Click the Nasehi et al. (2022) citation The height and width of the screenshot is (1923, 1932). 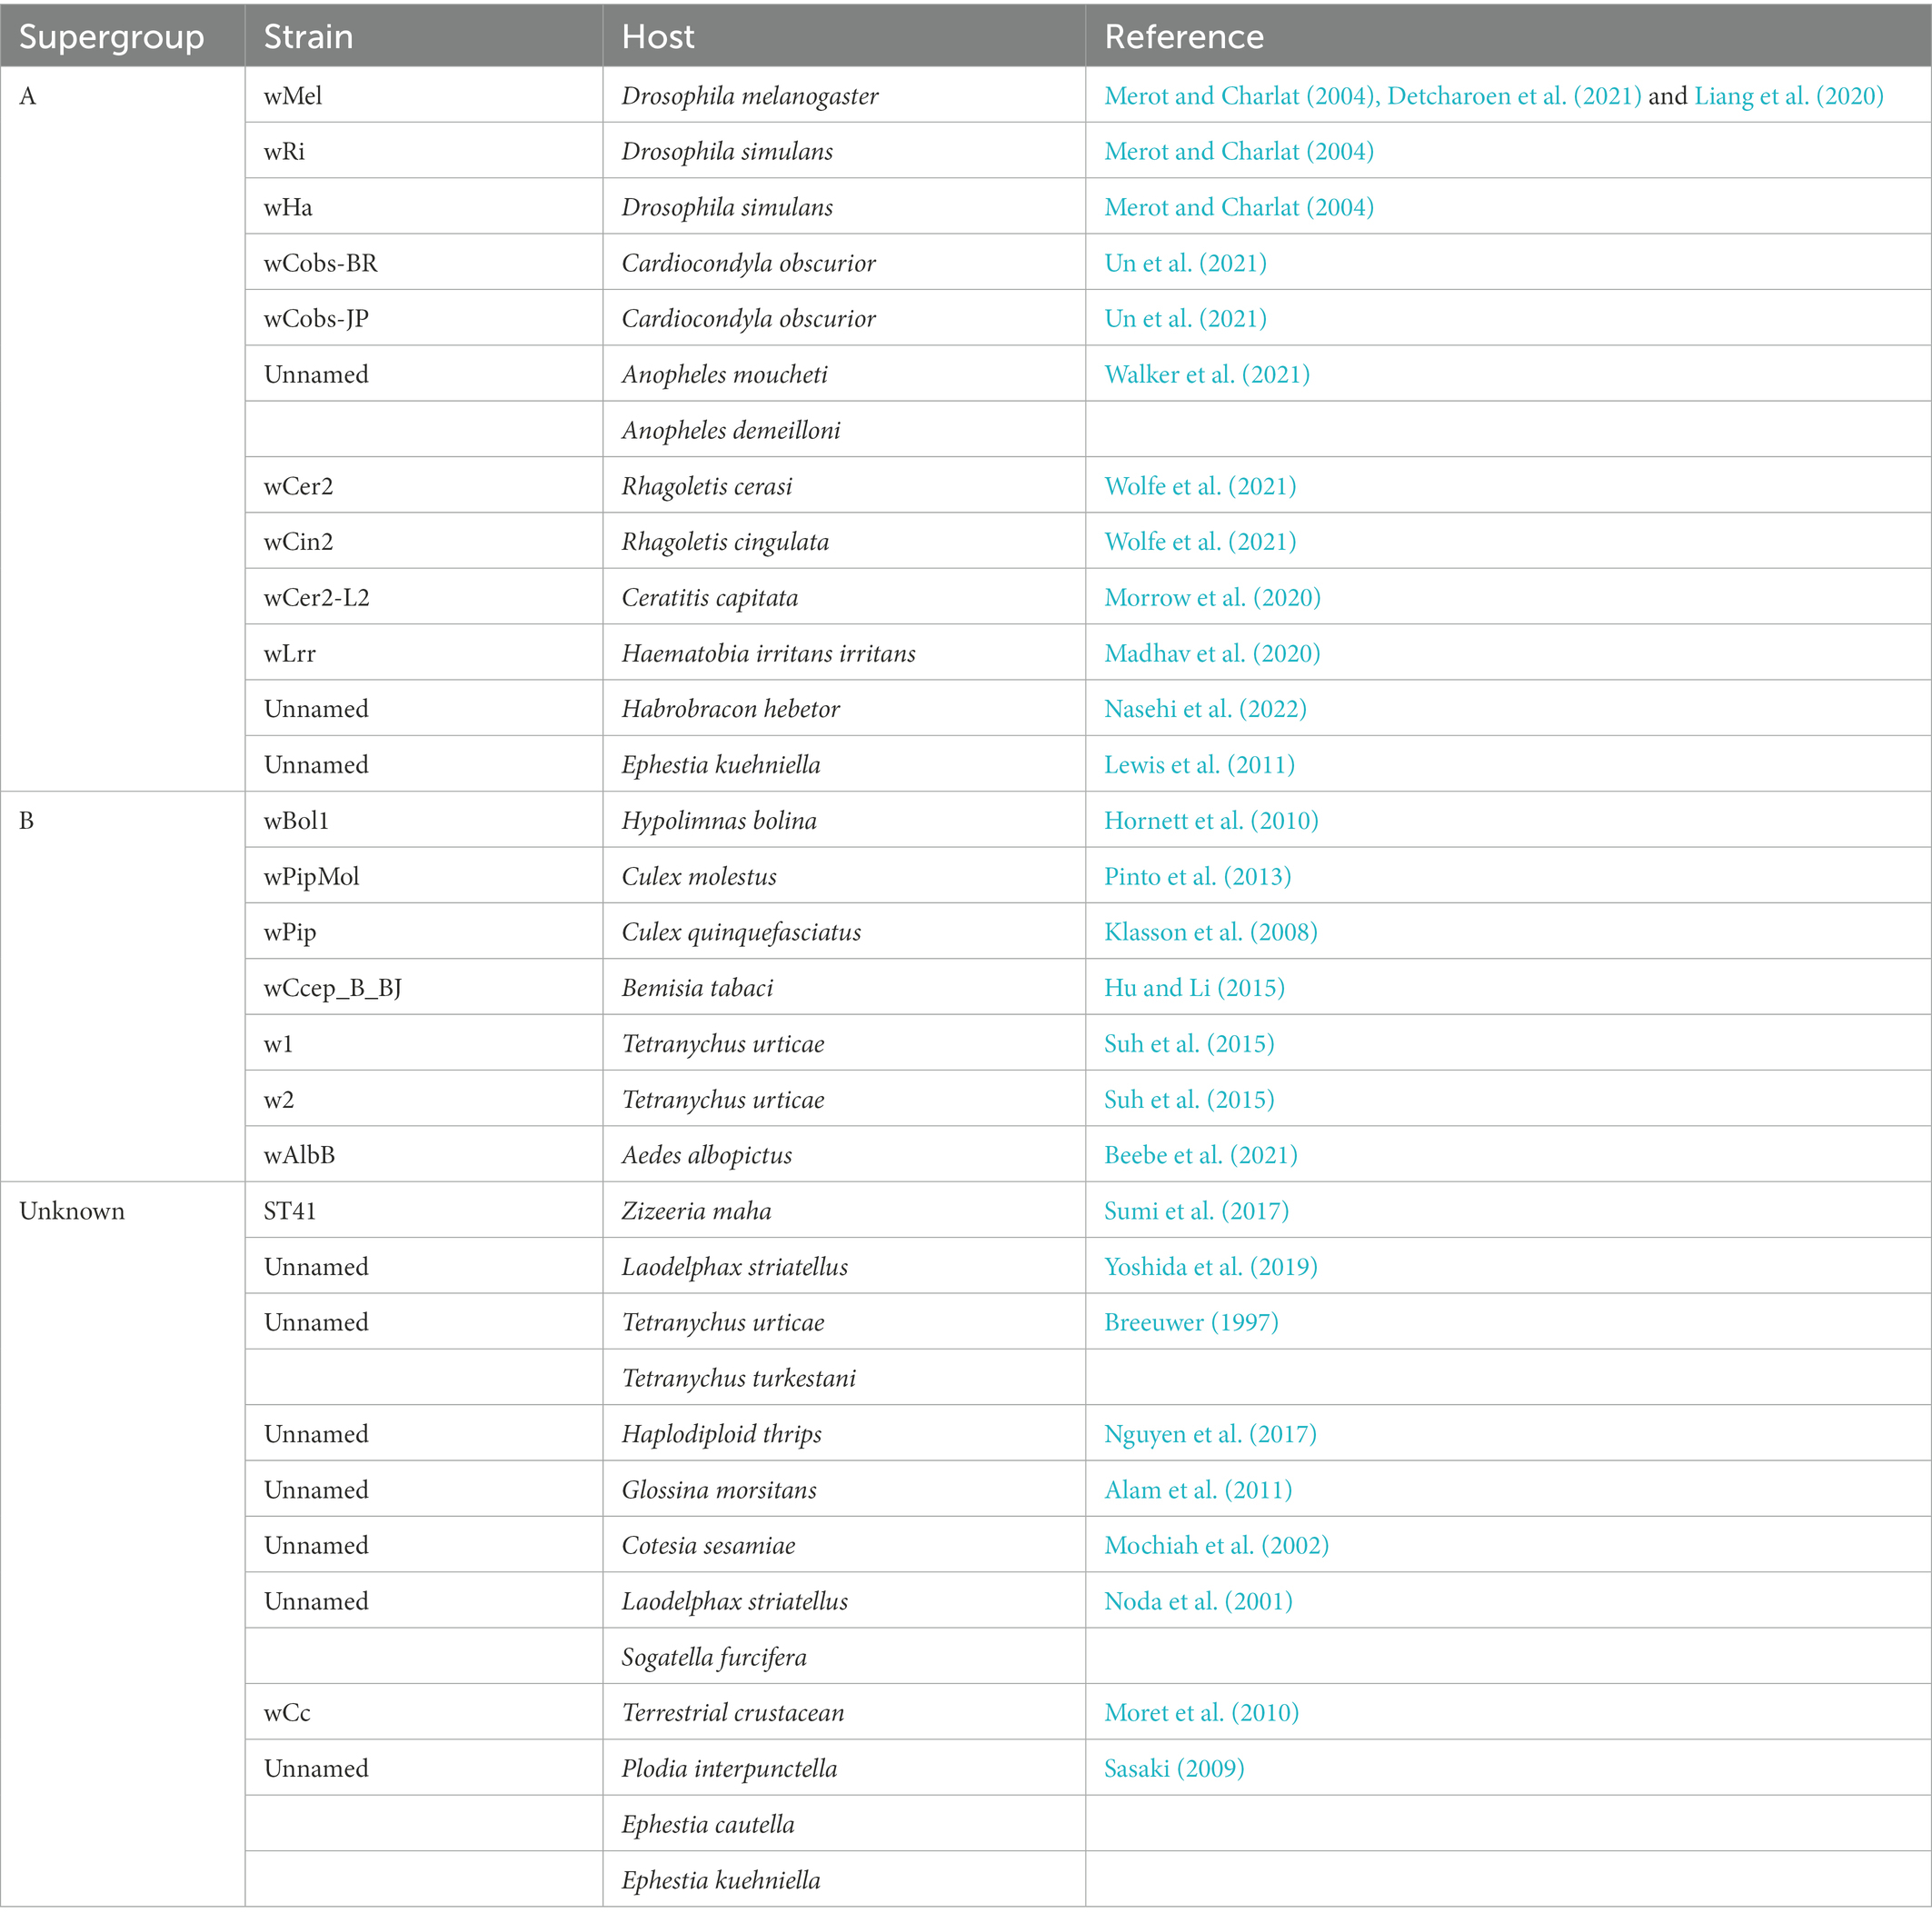[x=1205, y=709]
